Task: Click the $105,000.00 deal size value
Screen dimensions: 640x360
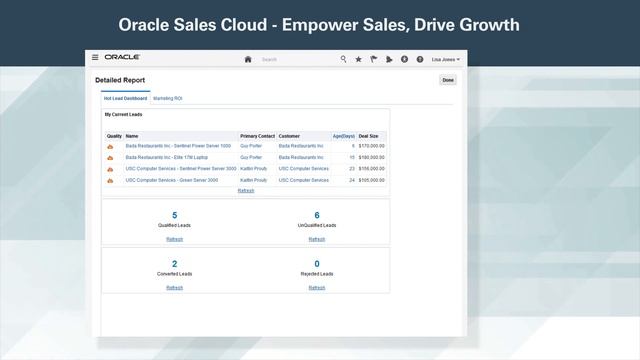Action: [371, 180]
